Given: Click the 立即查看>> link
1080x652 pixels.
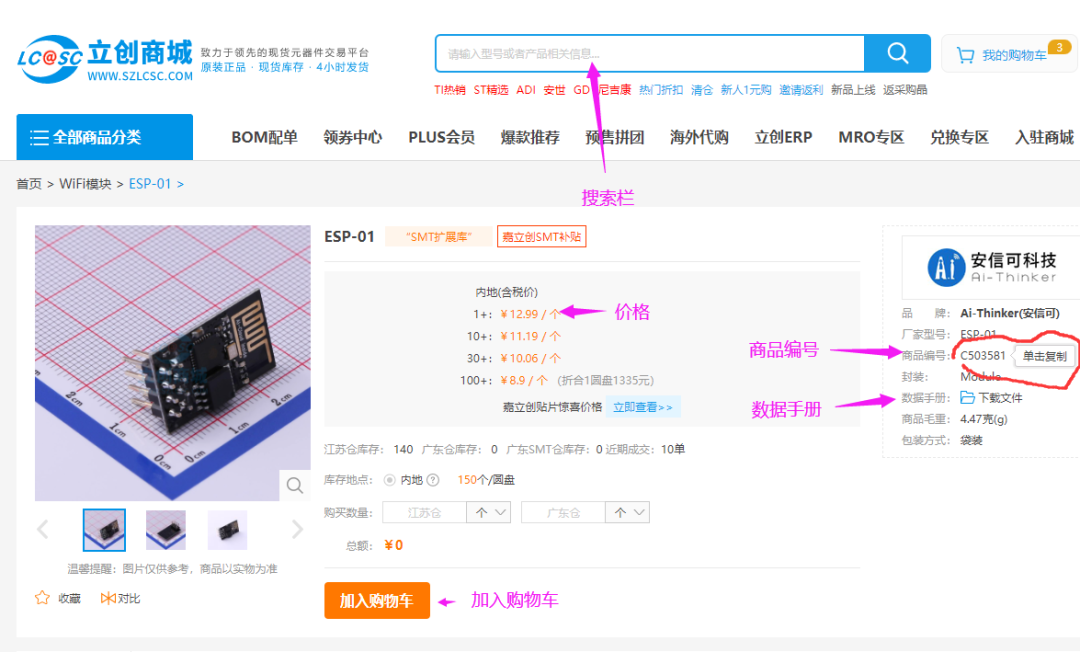Looking at the screenshot, I should coord(643,407).
